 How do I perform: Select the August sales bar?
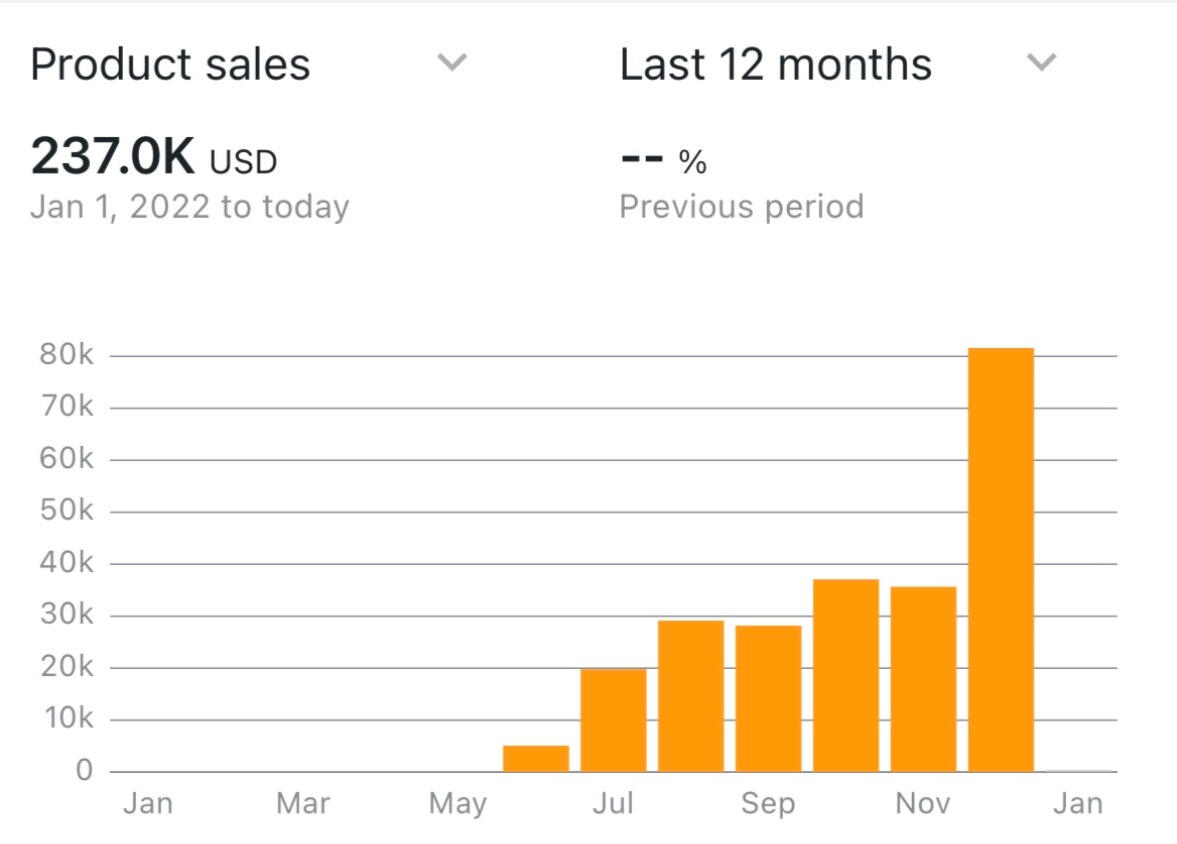691,696
